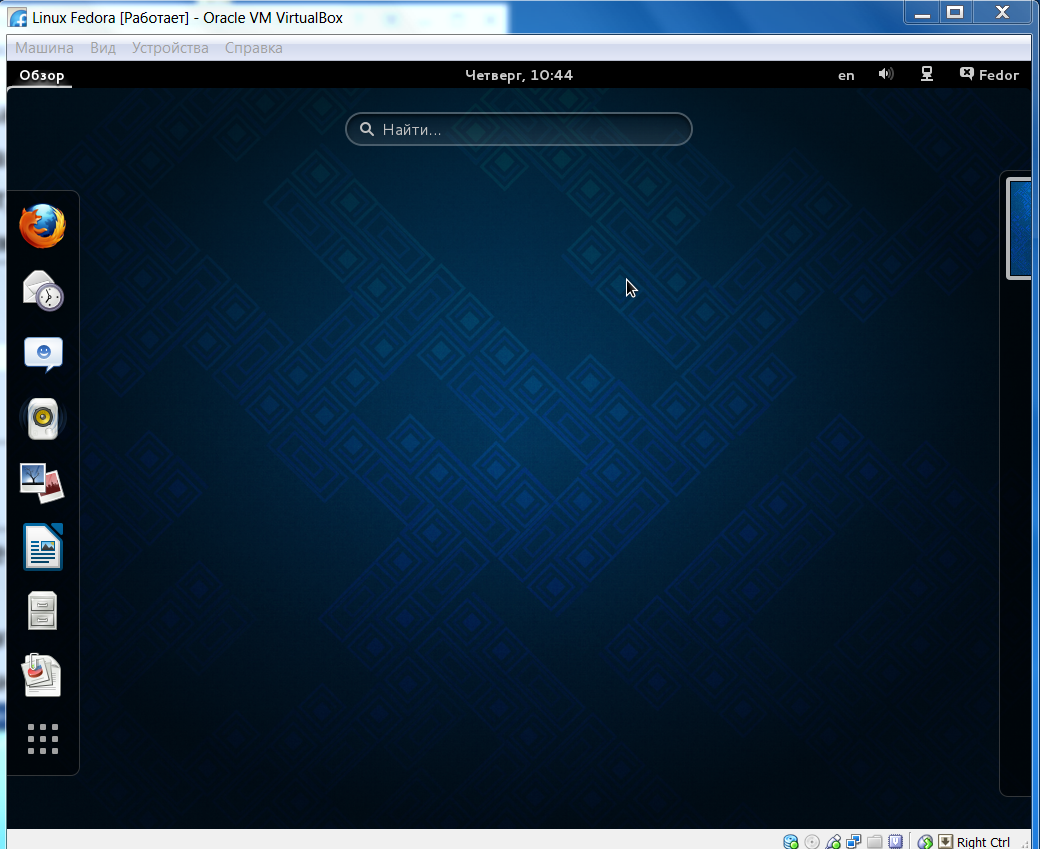
Task: Launch Rhythmbox music player
Action: [43, 419]
